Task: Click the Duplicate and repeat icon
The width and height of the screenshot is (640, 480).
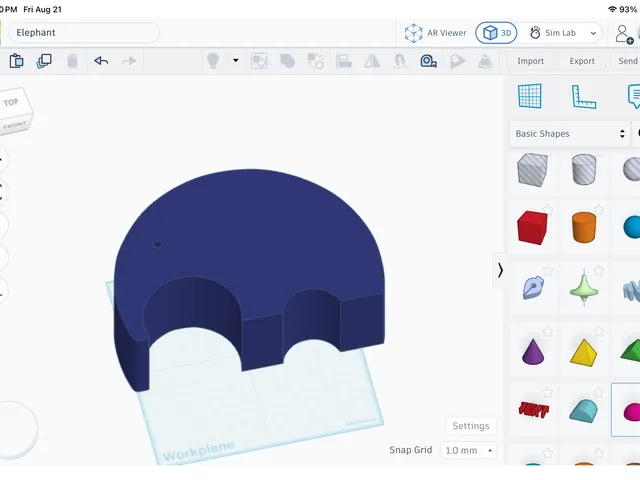Action: 44,61
